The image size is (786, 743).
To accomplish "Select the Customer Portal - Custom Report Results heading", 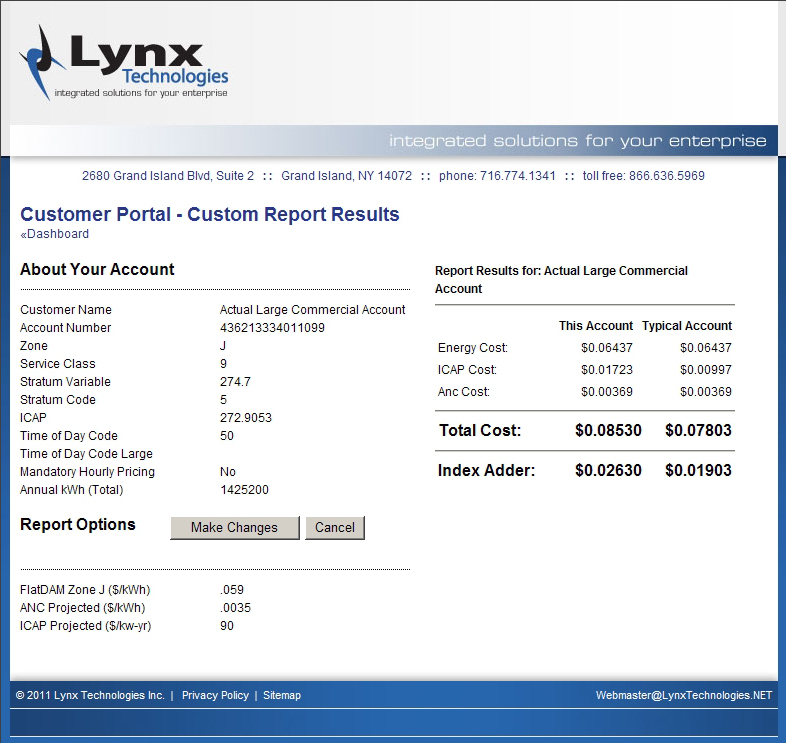I will pos(210,215).
